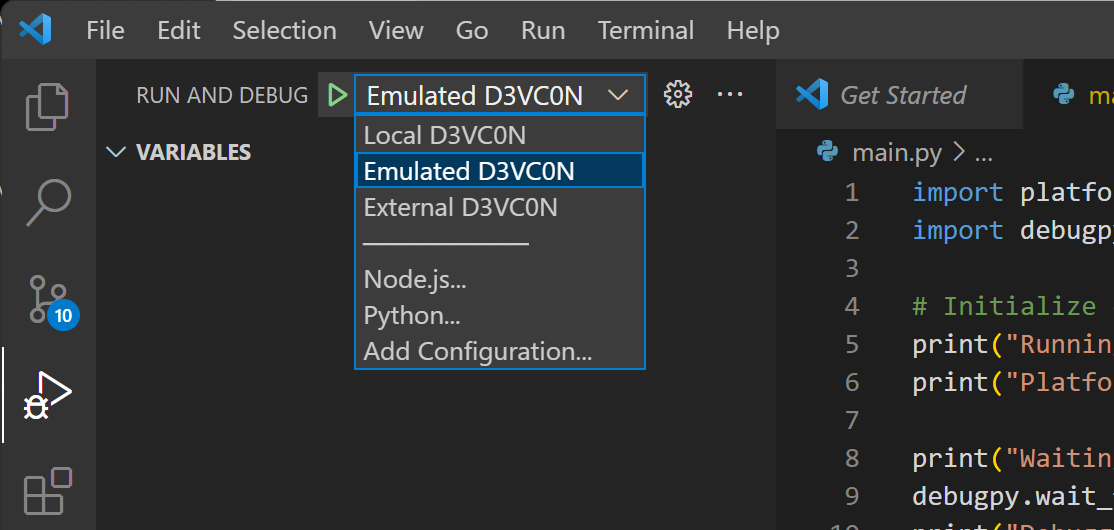Click the VS Code logo icon
The width and height of the screenshot is (1114, 530).
tap(35, 30)
